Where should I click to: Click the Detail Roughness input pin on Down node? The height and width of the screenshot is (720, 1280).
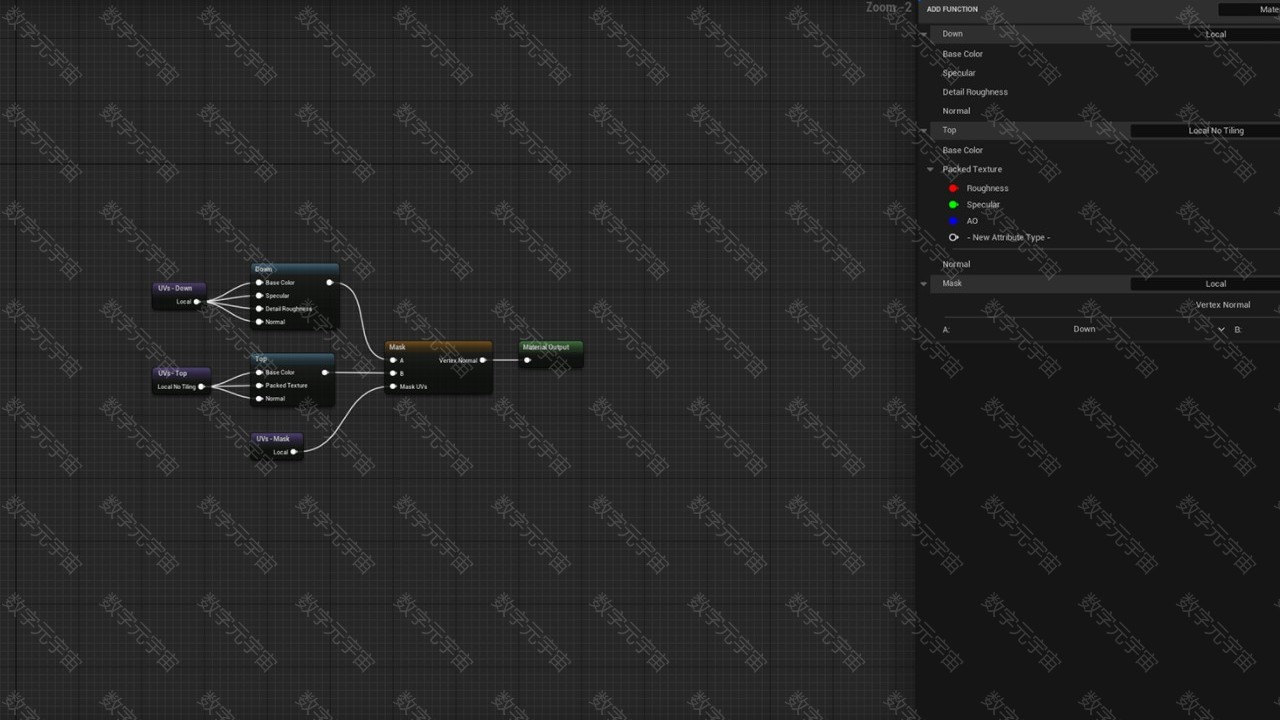click(x=259, y=309)
